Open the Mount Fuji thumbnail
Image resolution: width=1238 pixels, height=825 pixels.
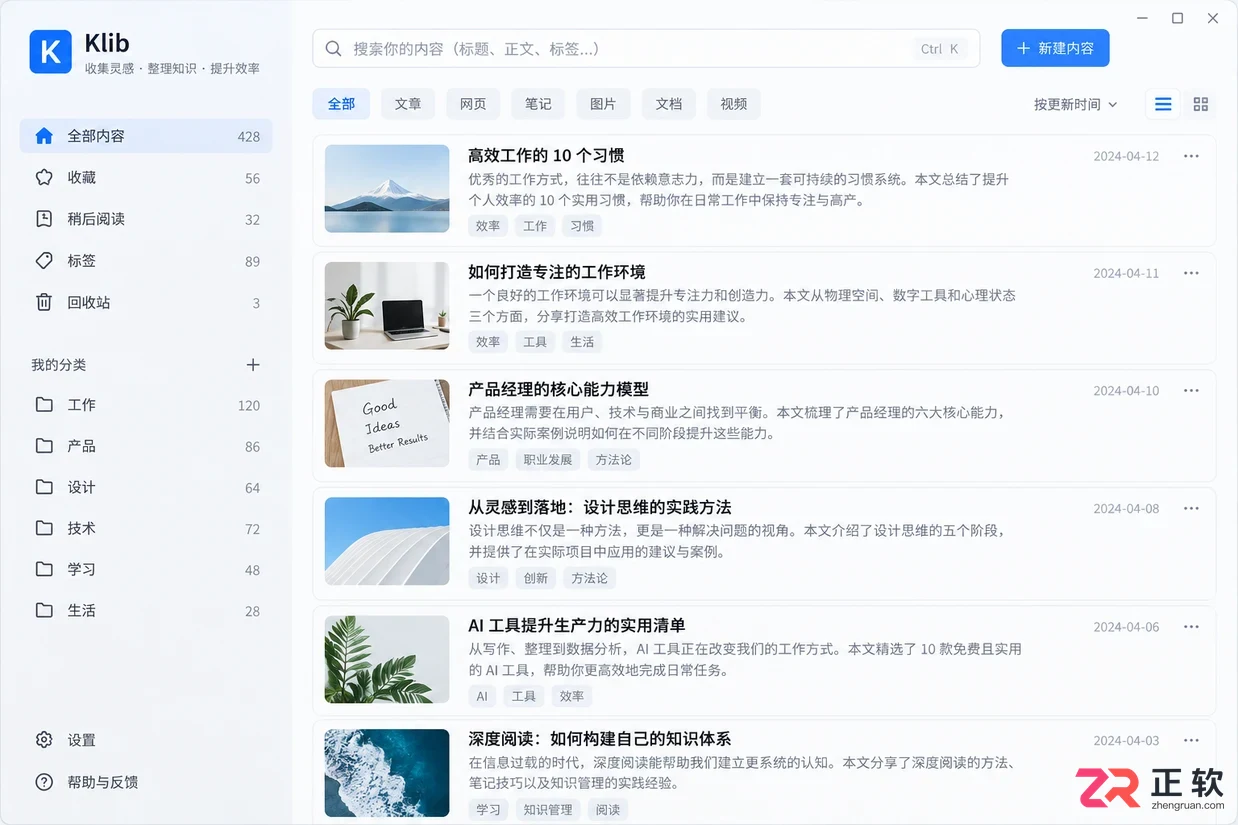click(x=387, y=189)
